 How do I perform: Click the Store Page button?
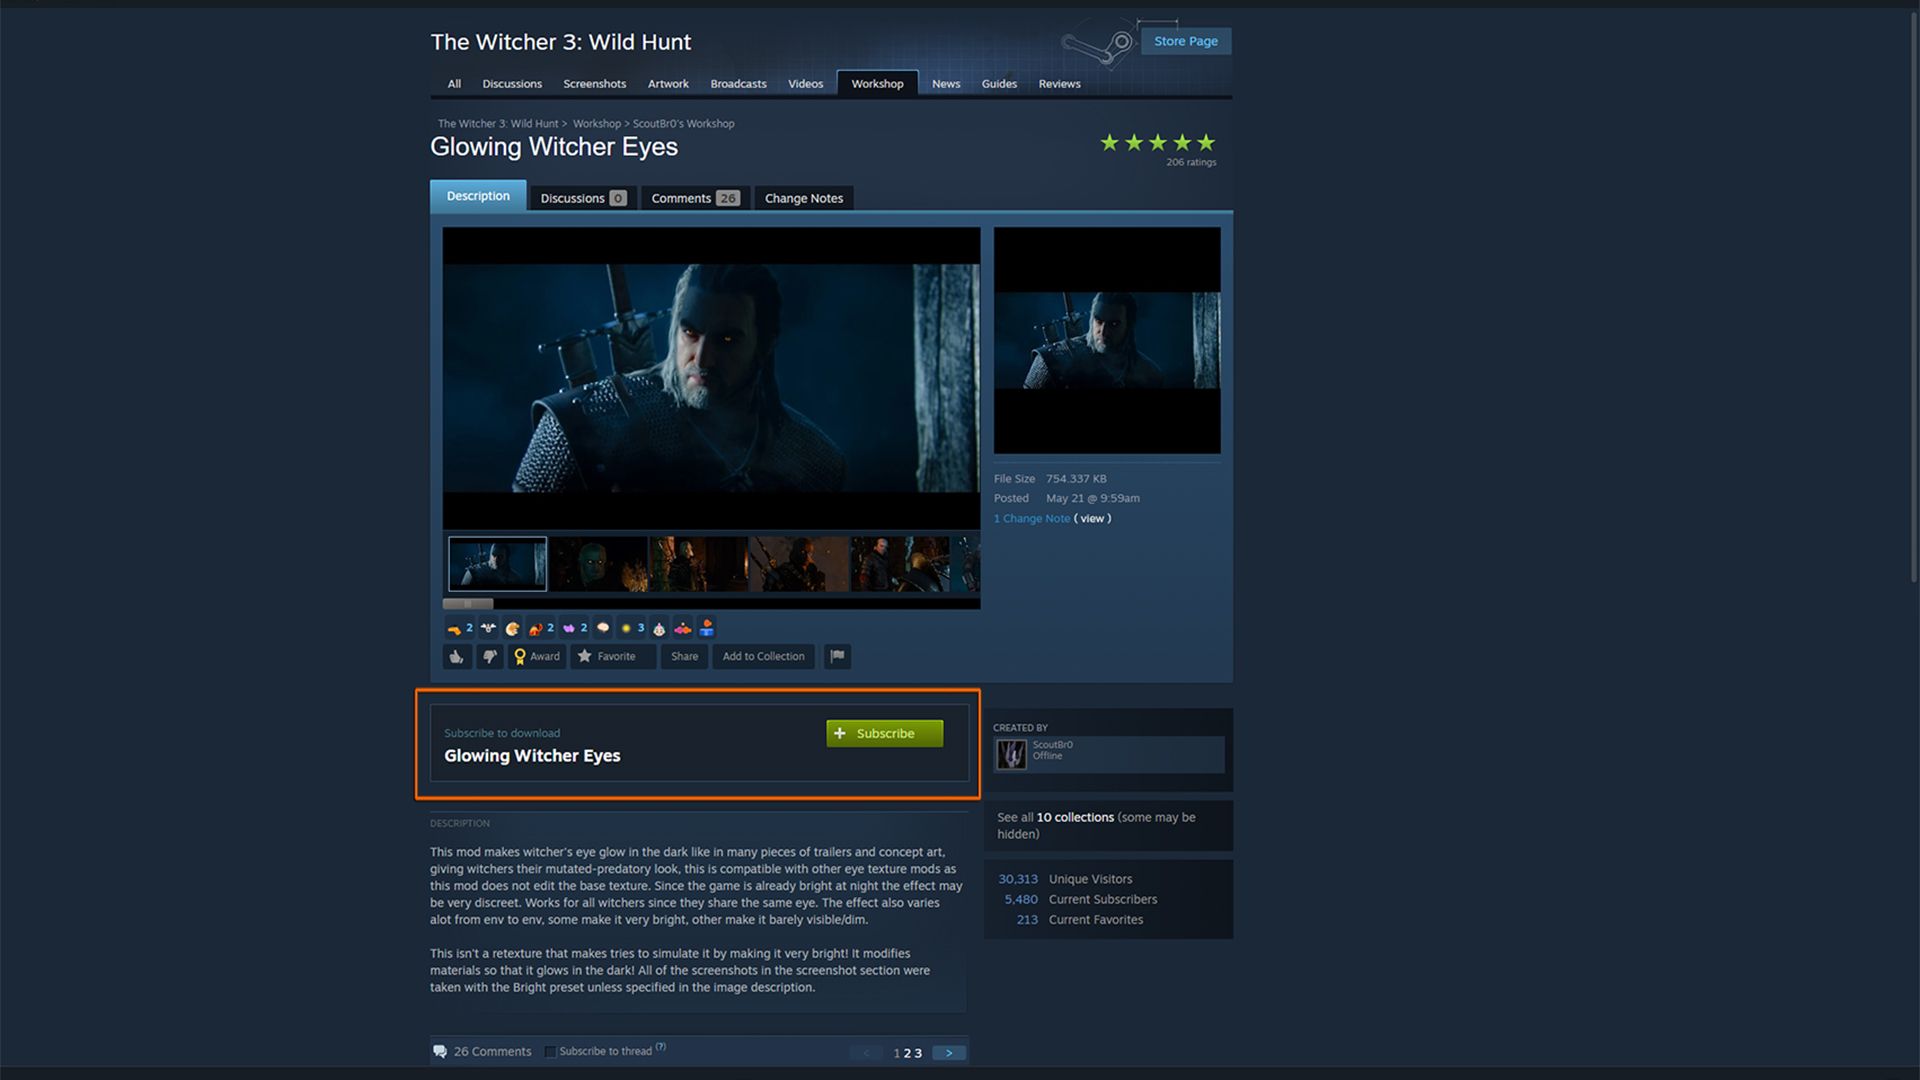point(1186,41)
